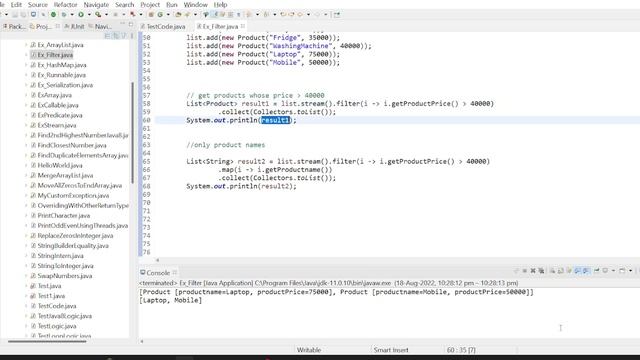This screenshot has width=640, height=360.
Task: Toggle Show Console on standard error change
Action: click(586, 271)
